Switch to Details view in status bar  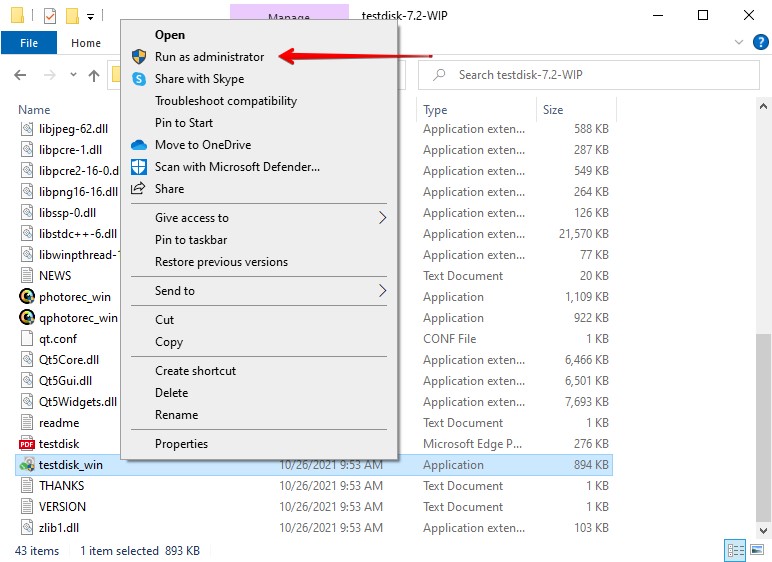(736, 550)
